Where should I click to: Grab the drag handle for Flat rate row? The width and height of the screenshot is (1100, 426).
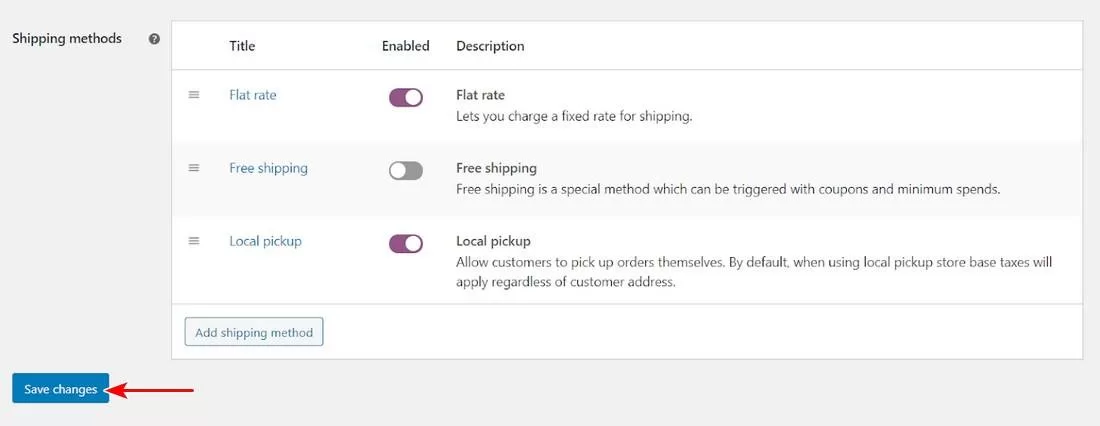click(194, 95)
